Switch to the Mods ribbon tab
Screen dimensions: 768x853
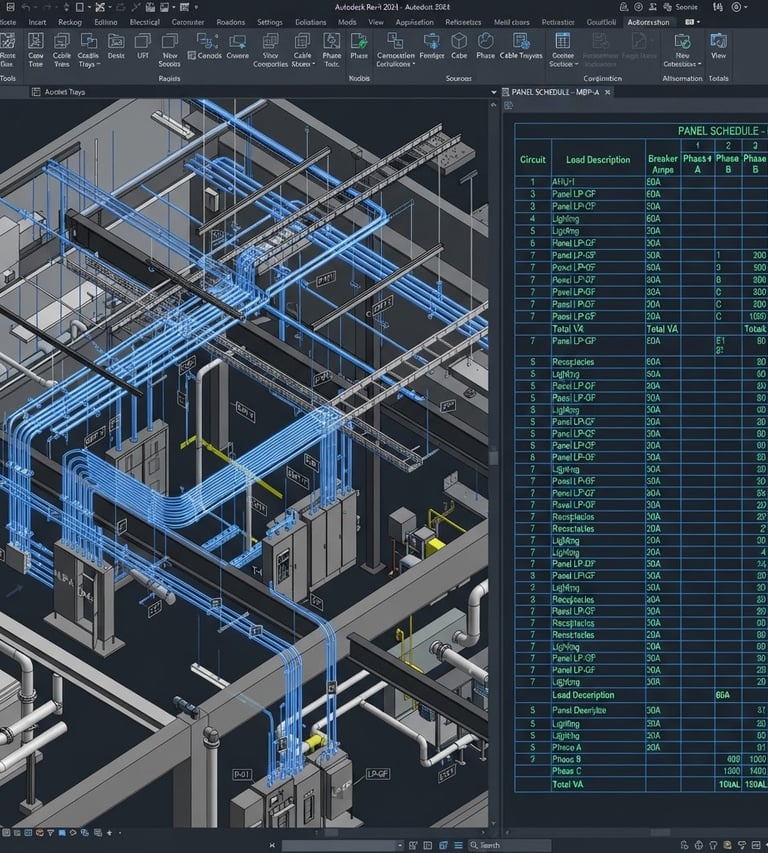(x=347, y=22)
